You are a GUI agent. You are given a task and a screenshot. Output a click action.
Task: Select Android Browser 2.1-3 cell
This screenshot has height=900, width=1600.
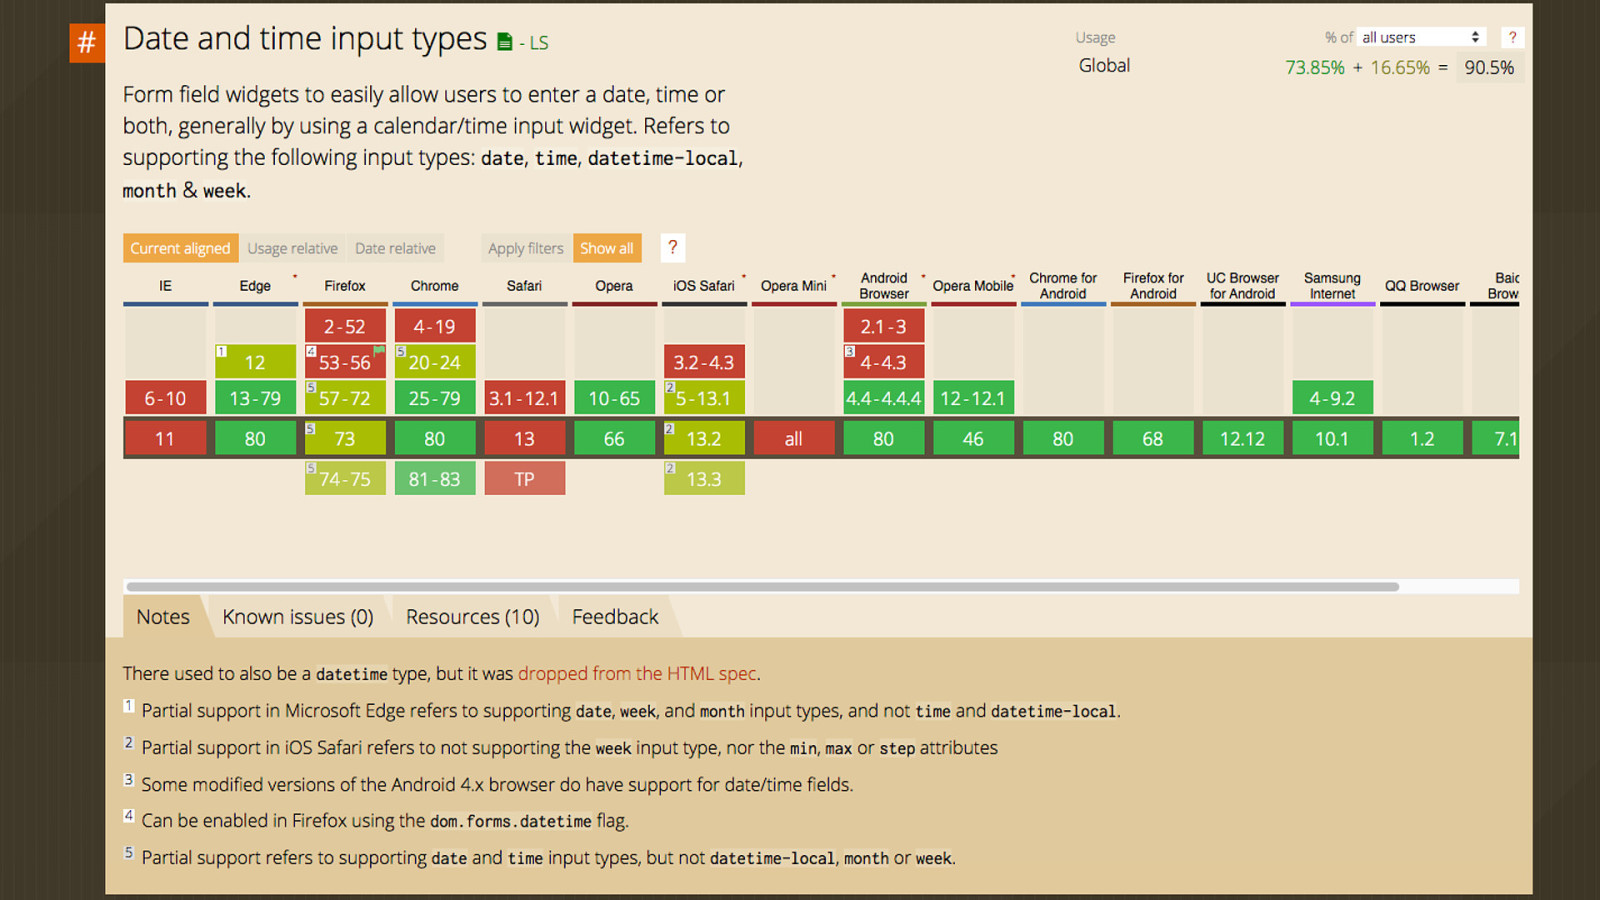click(884, 326)
